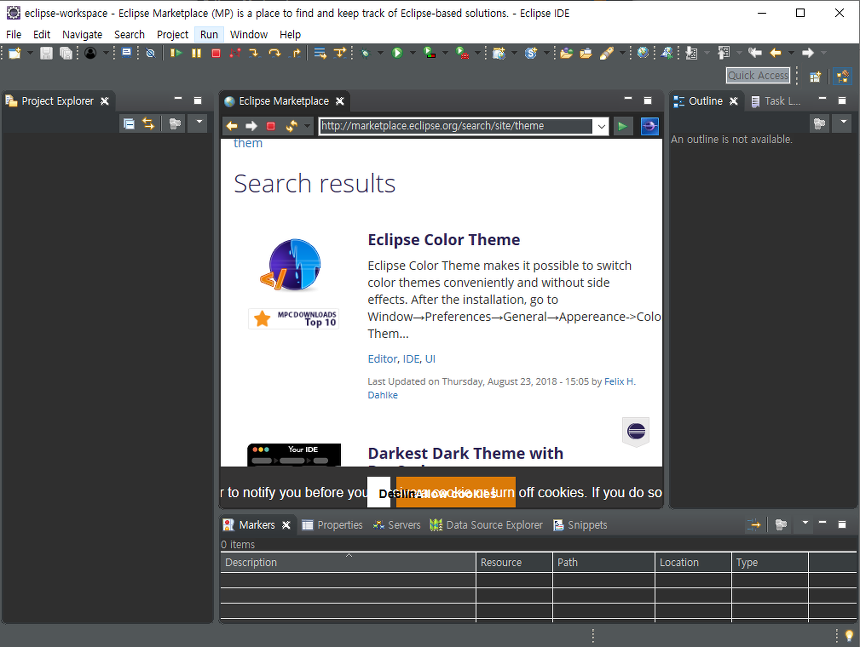The width and height of the screenshot is (860, 647).
Task: Click the green Run launch icon
Action: click(397, 53)
